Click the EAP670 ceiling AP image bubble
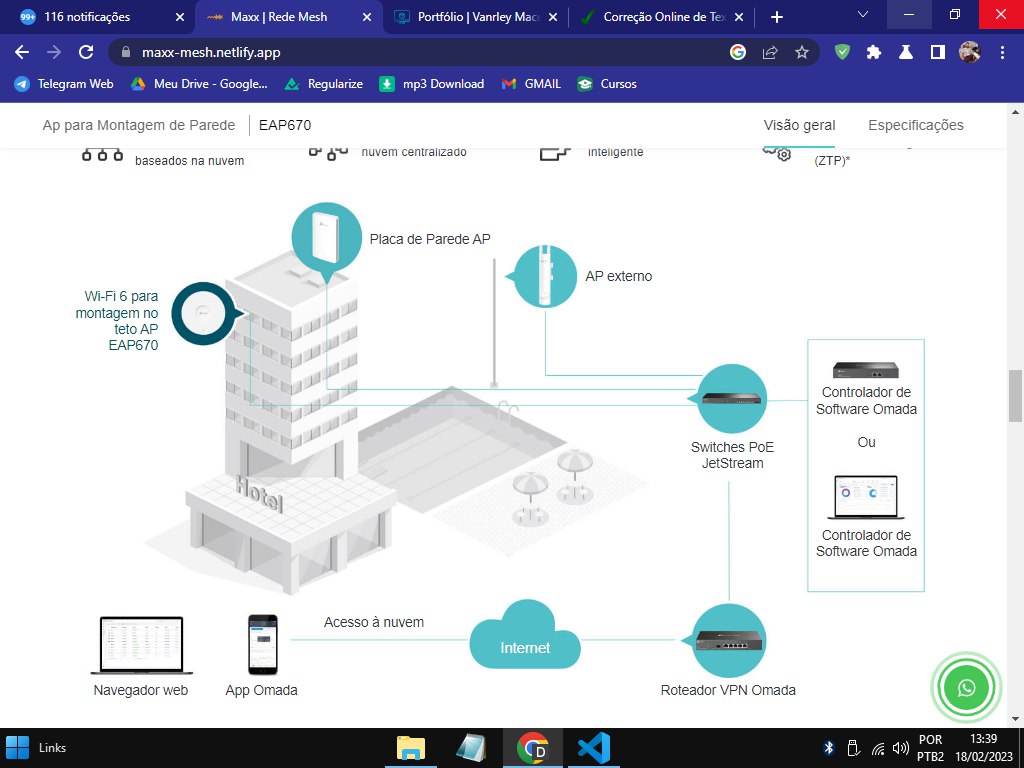The image size is (1024, 768). click(203, 313)
